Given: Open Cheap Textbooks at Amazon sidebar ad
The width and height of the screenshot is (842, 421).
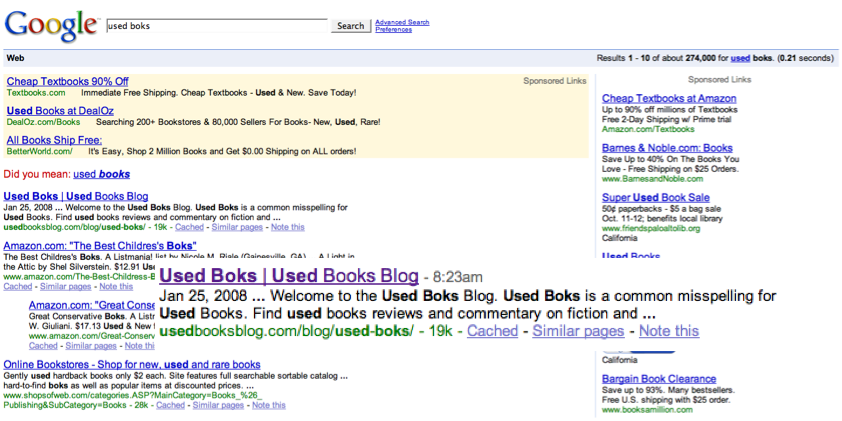Looking at the screenshot, I should tap(669, 99).
